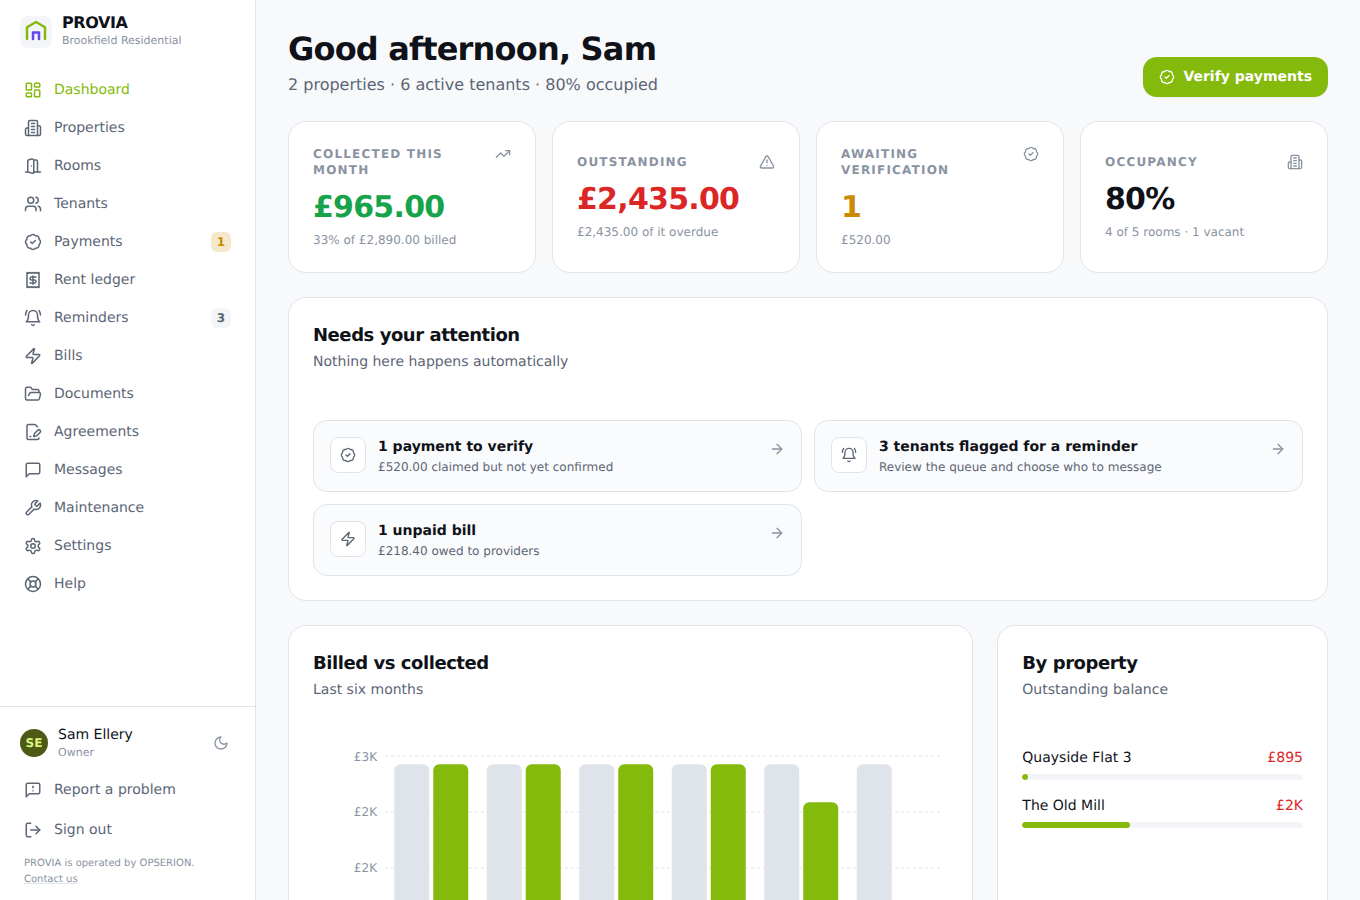
Task: Click the Rooms door icon
Action: (33, 166)
